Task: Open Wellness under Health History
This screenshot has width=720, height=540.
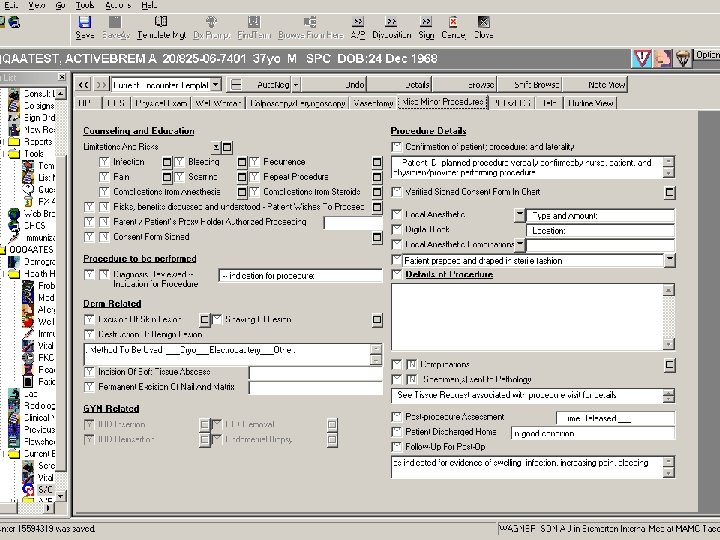Action: (x=40, y=321)
